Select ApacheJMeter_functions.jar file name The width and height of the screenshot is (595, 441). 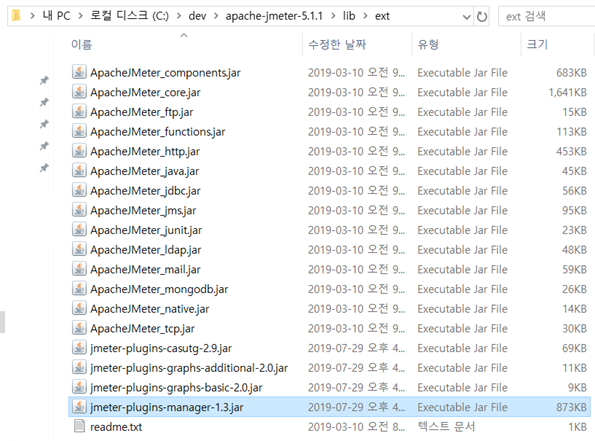157,132
